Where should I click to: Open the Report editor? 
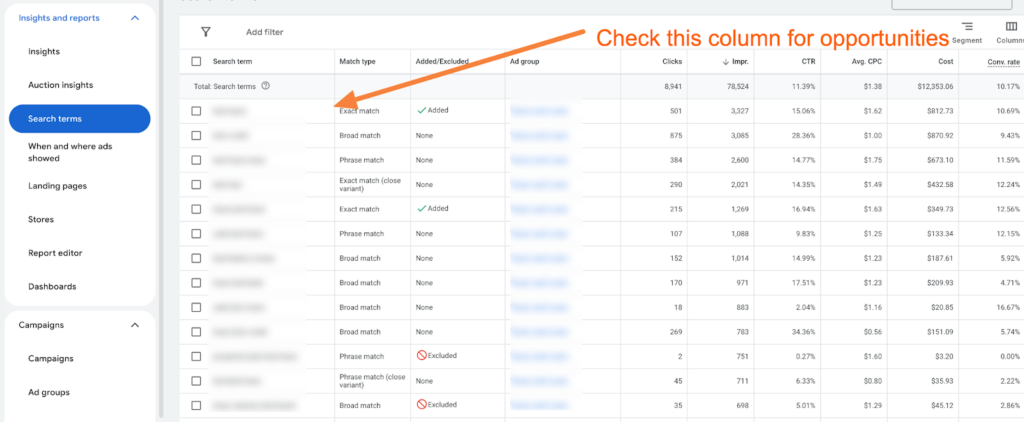pos(56,253)
